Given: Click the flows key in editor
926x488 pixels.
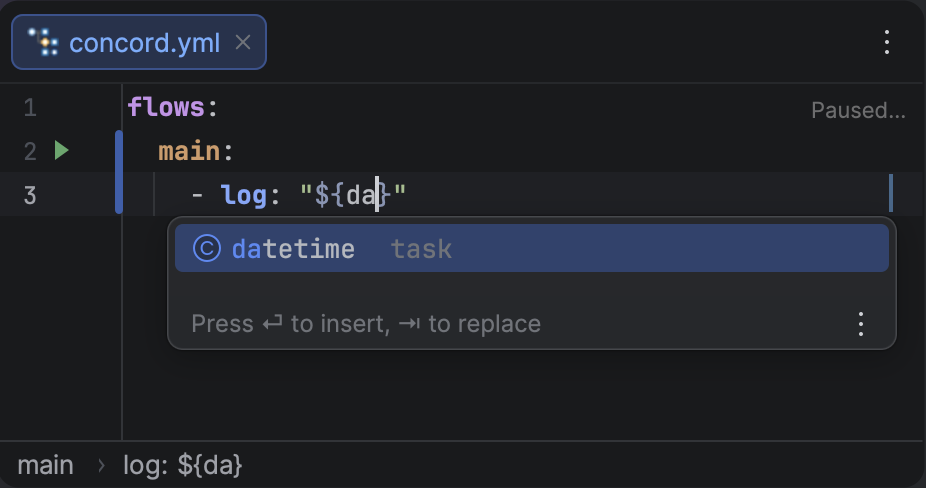Looking at the screenshot, I should [166, 108].
